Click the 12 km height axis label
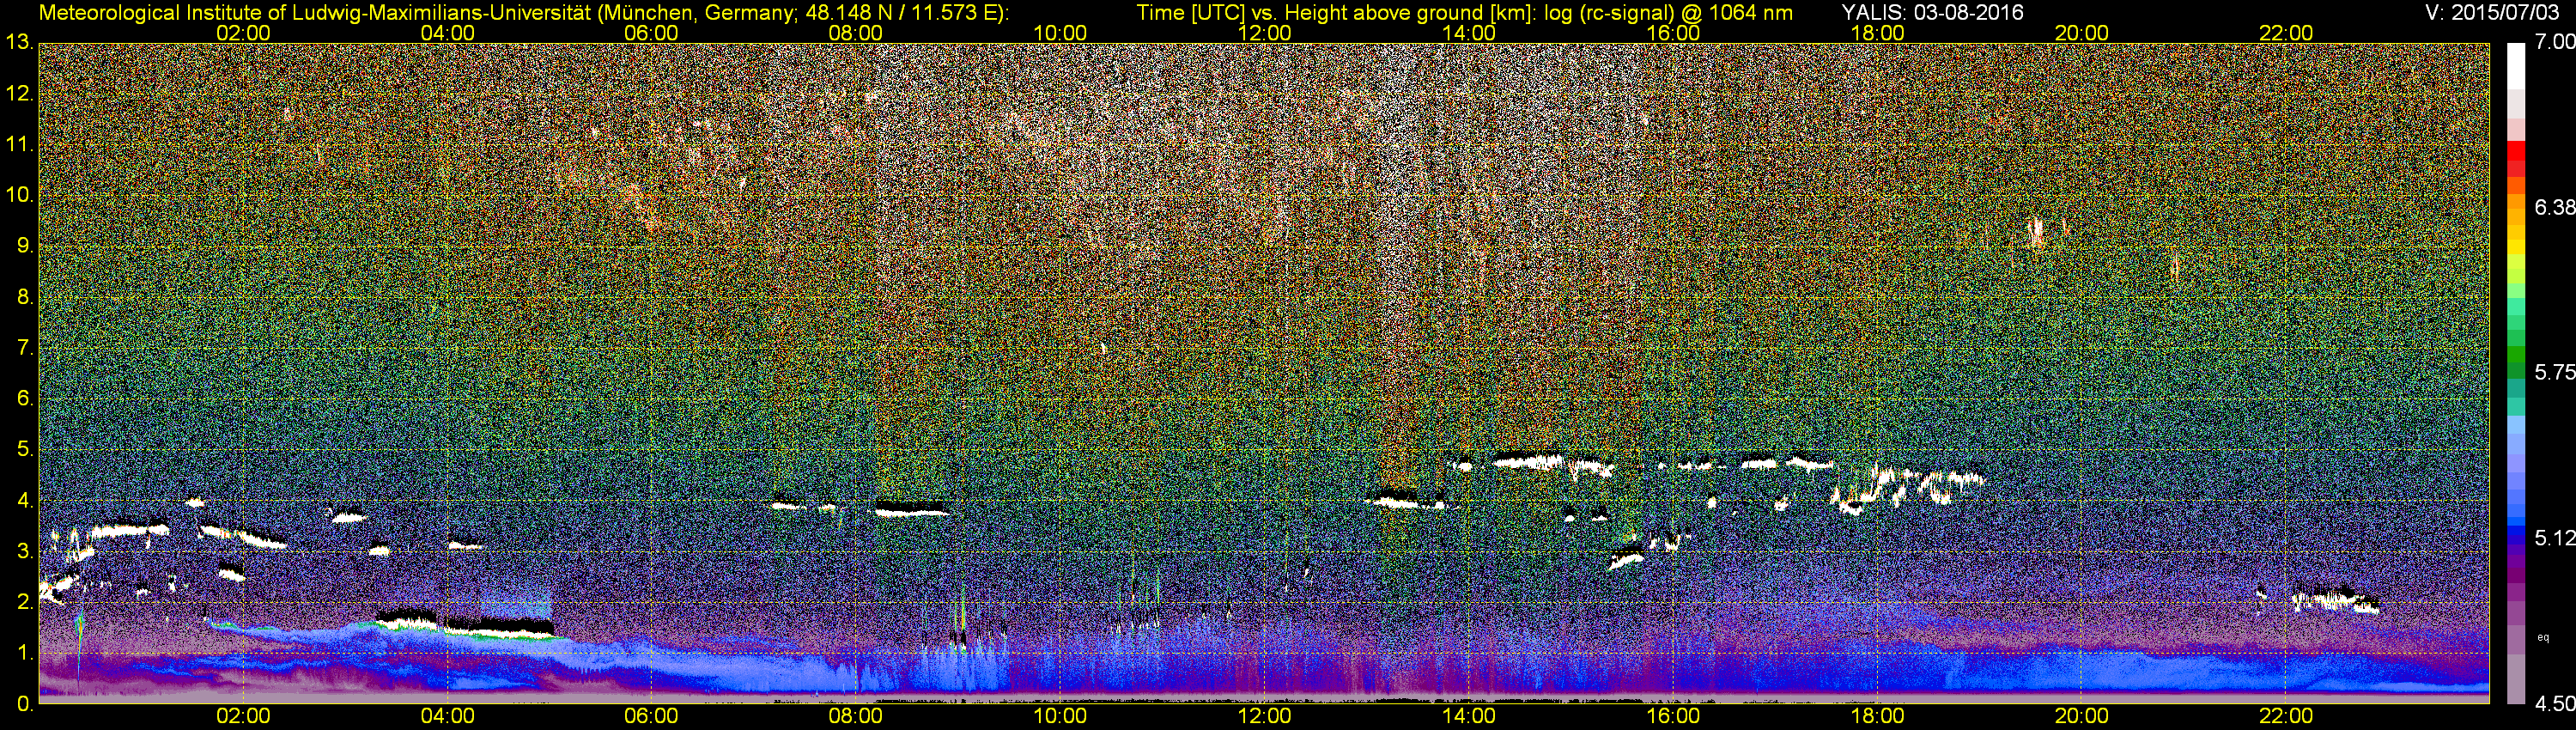2576x730 pixels. click(19, 94)
